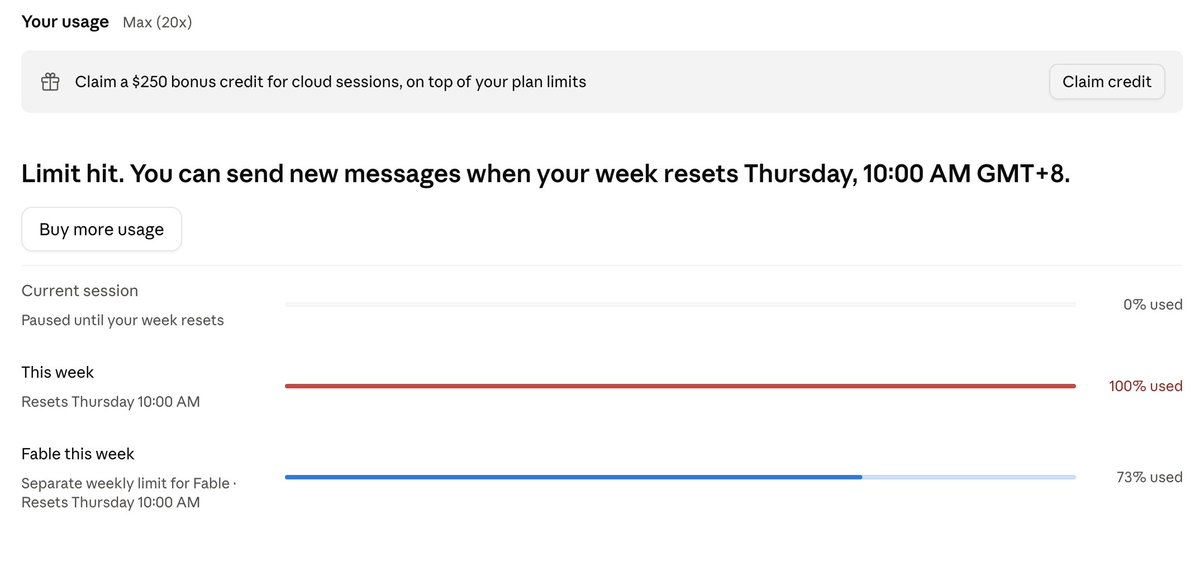This screenshot has height=561, width=1200.
Task: Click the 73% used indicator
Action: (1150, 477)
